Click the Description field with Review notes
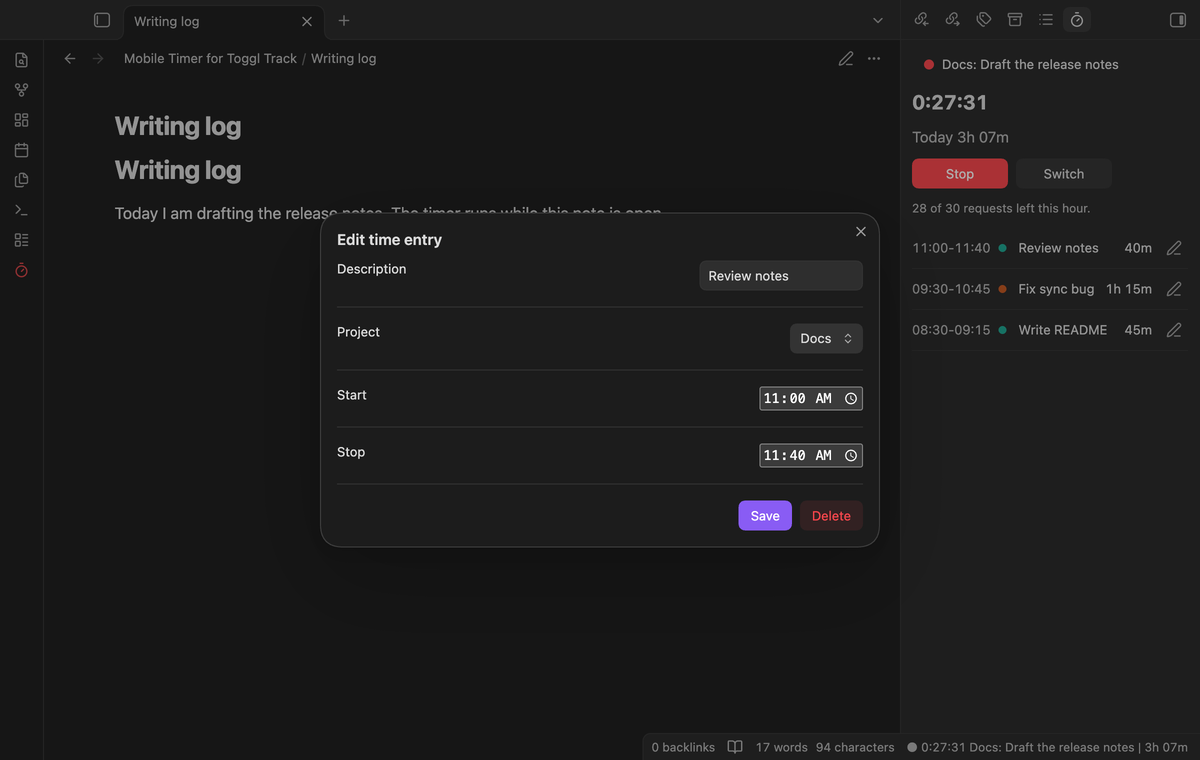The image size is (1200, 760). point(781,276)
